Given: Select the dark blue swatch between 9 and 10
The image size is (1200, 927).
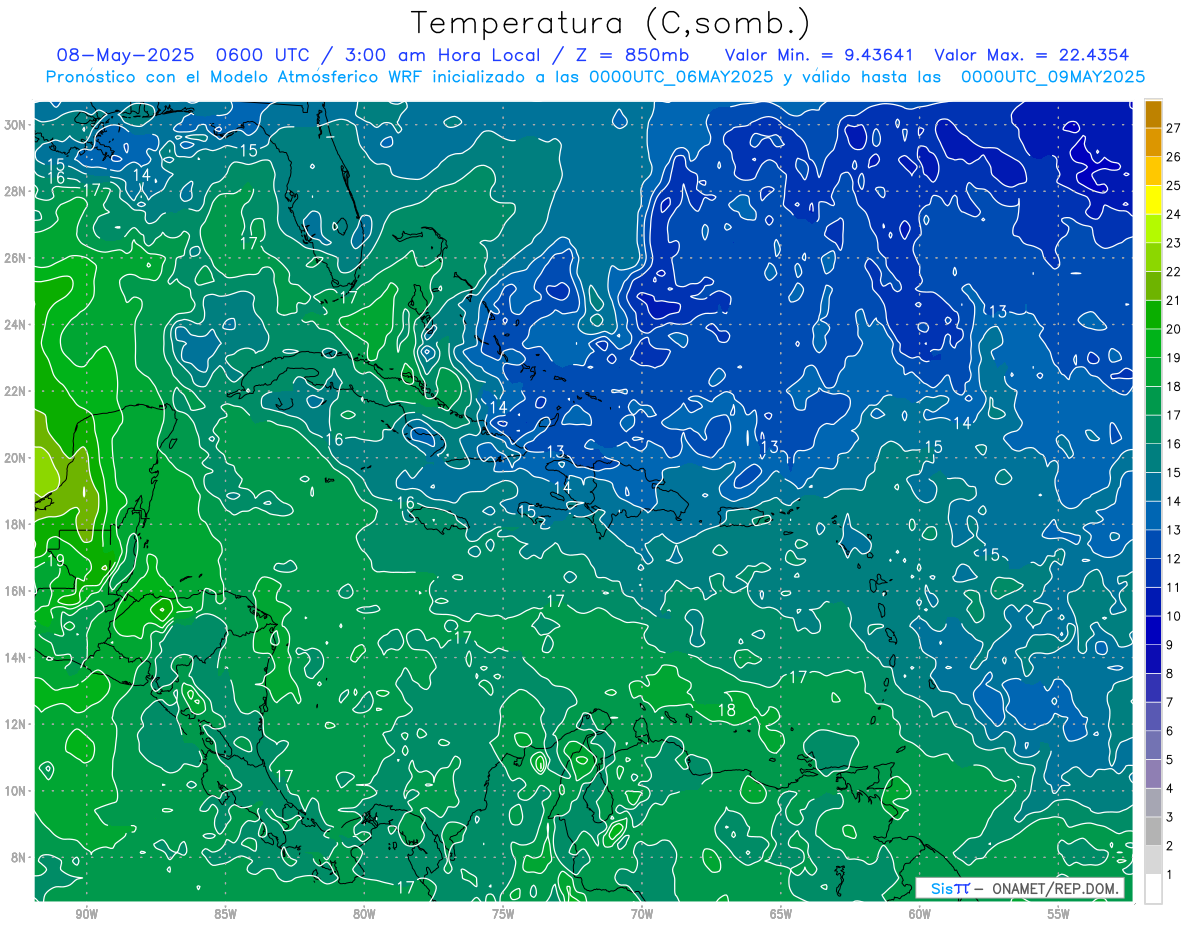Looking at the screenshot, I should pos(1153,630).
